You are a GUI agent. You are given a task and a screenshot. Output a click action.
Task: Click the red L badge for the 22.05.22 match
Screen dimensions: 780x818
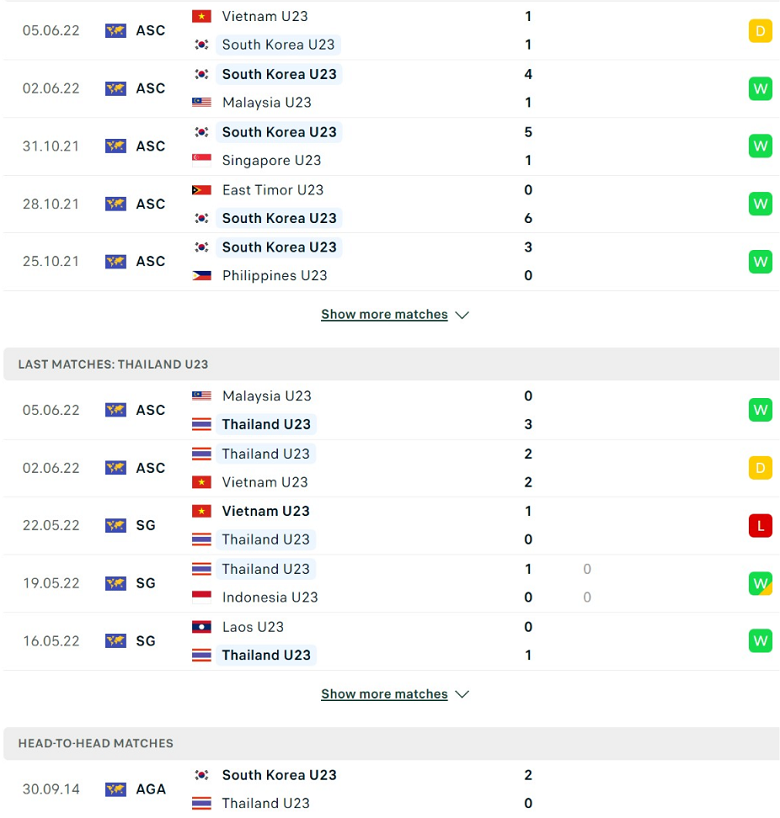[x=760, y=525]
